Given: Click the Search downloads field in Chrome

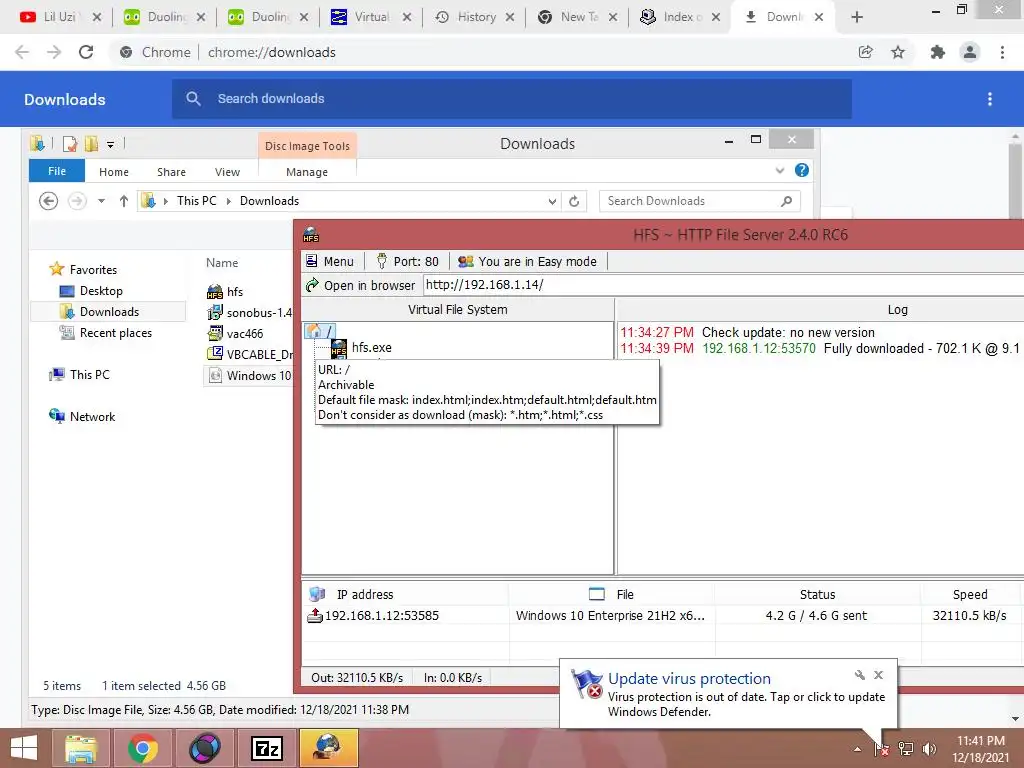Looking at the screenshot, I should (512, 99).
